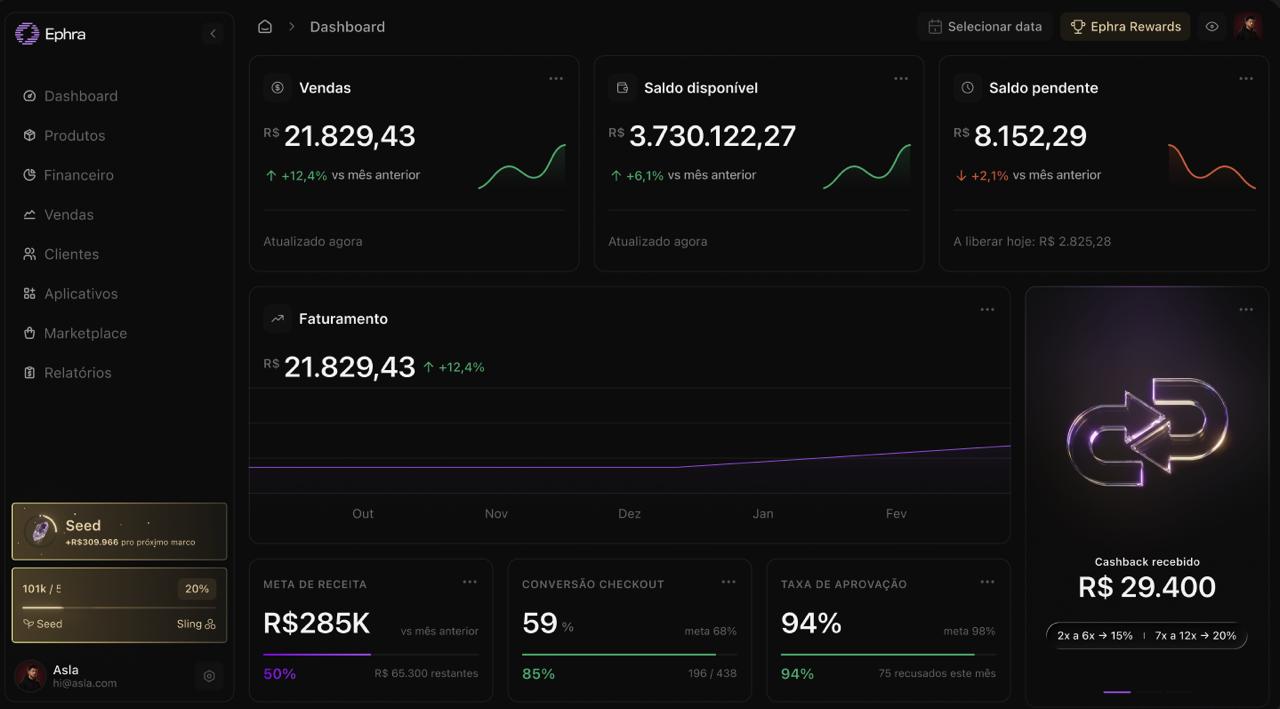
Task: Click the sidebar level progress bar
Action: tap(119, 607)
